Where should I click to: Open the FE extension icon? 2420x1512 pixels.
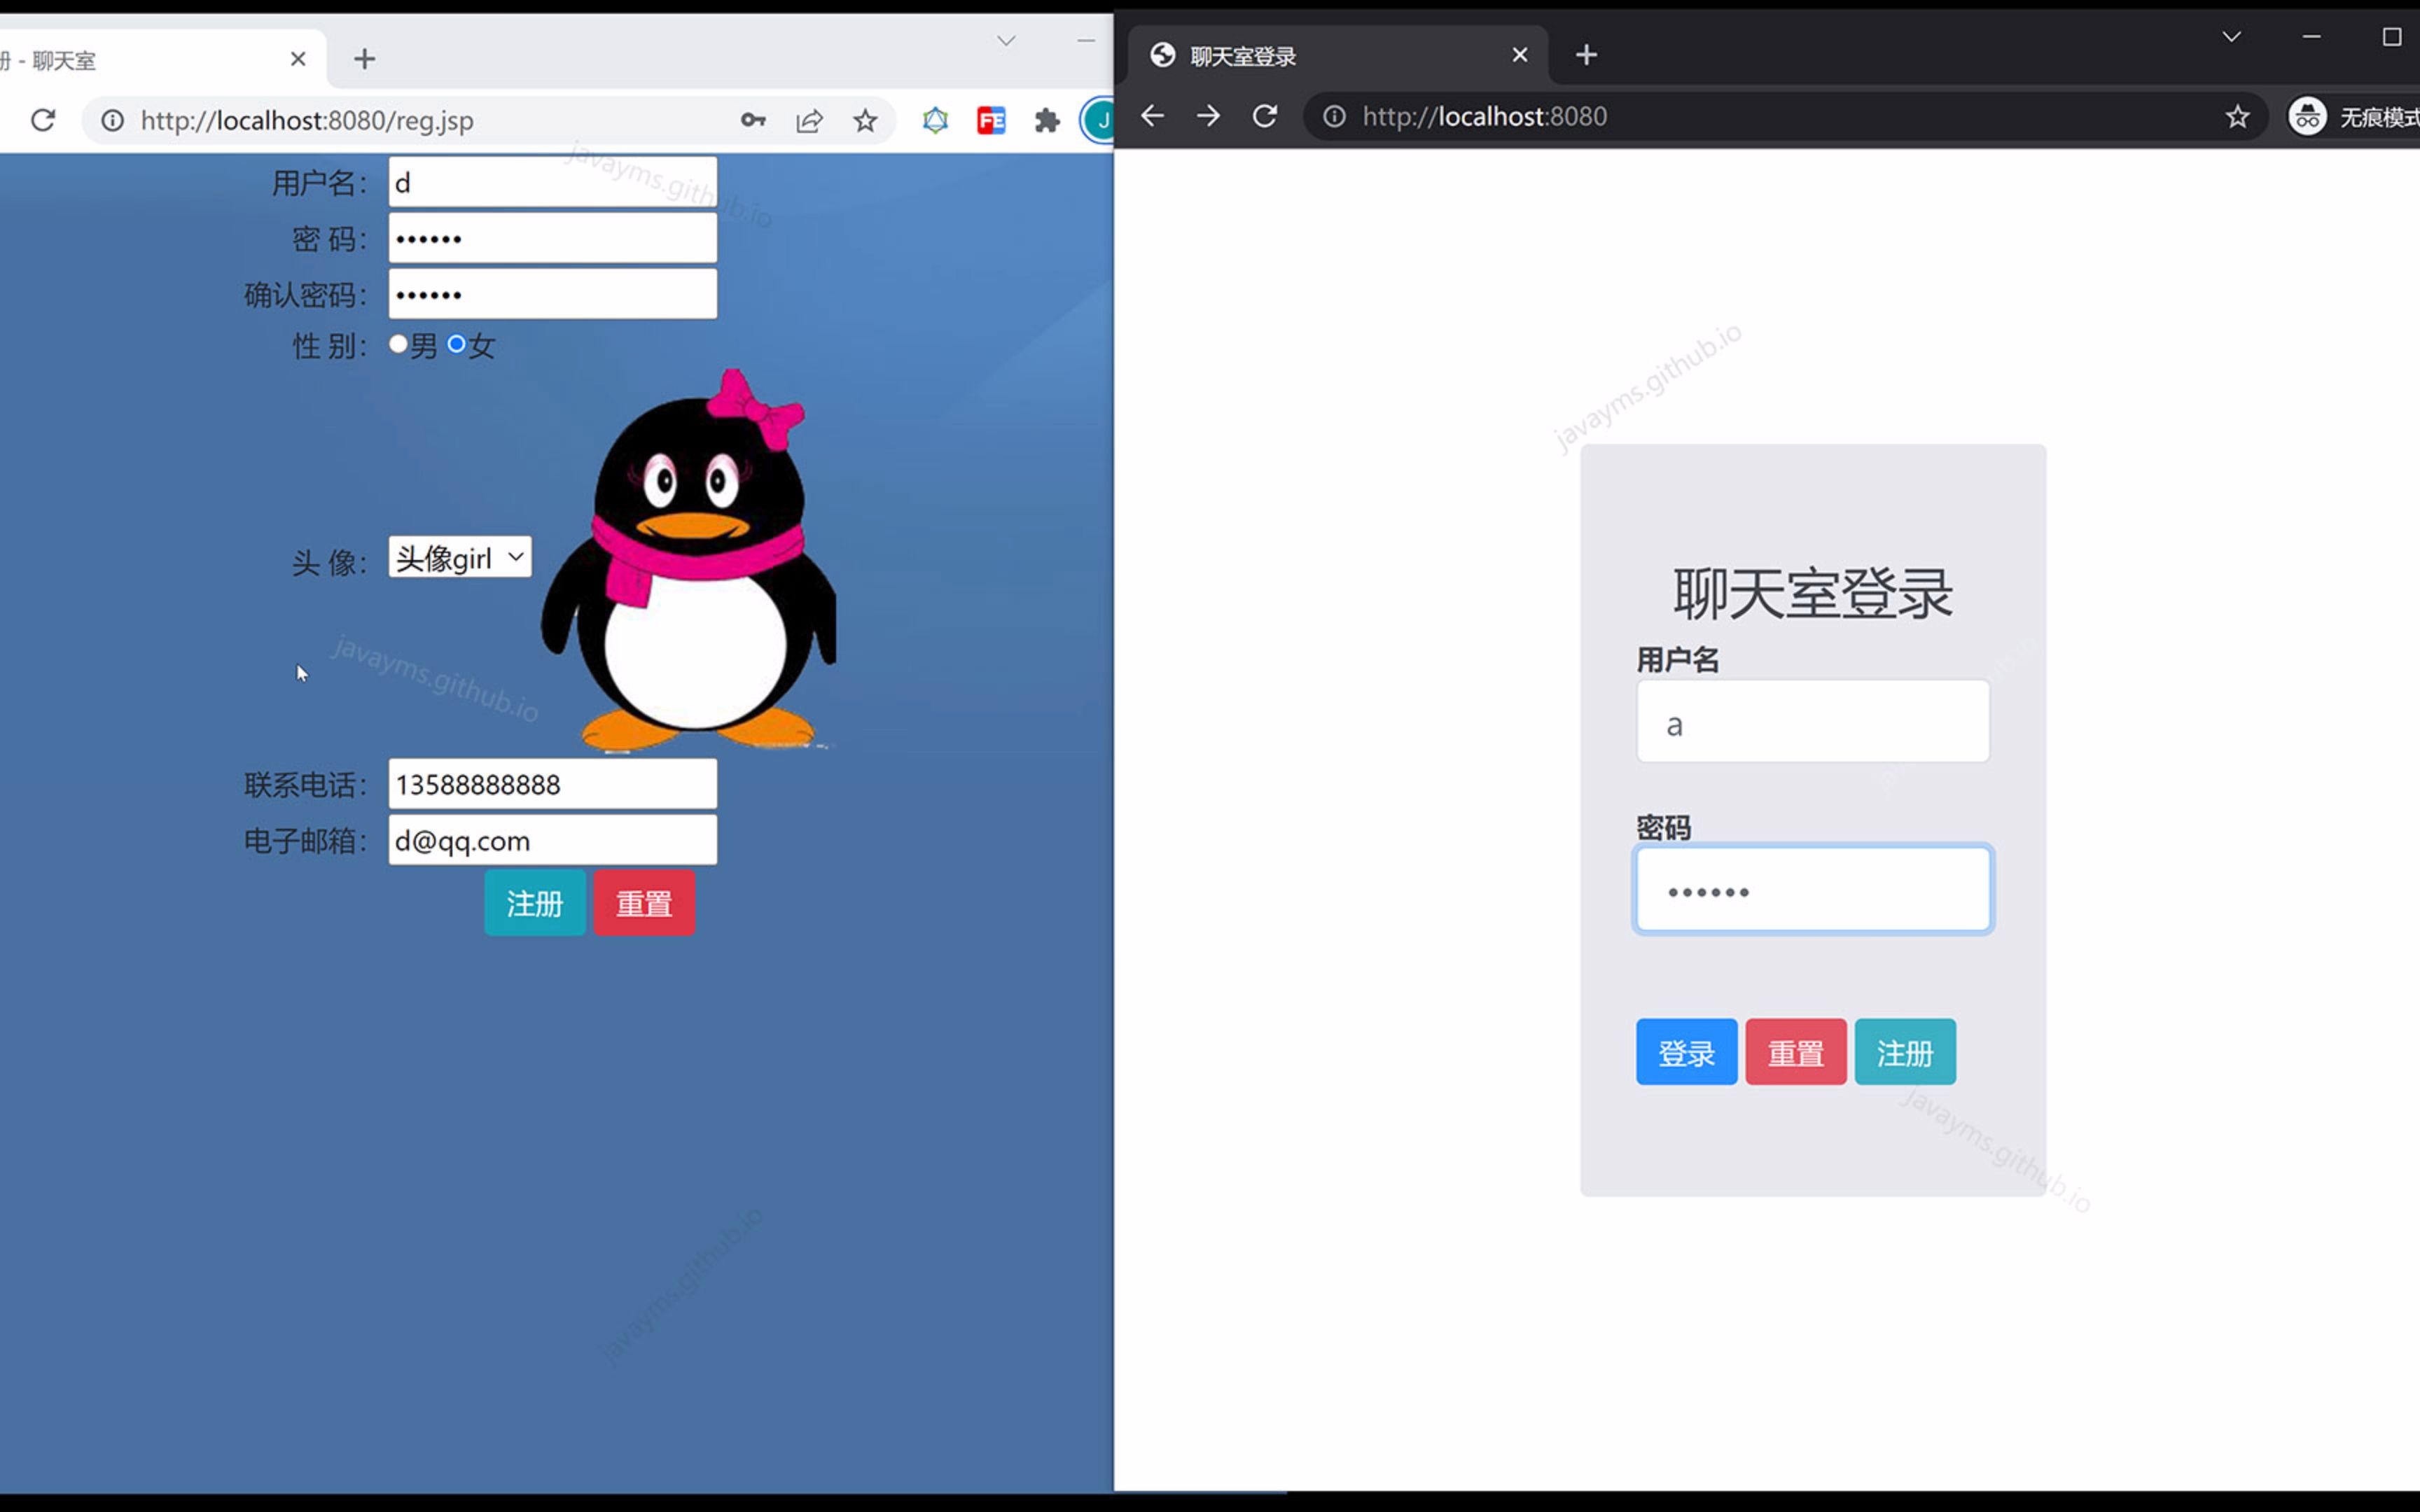click(991, 120)
